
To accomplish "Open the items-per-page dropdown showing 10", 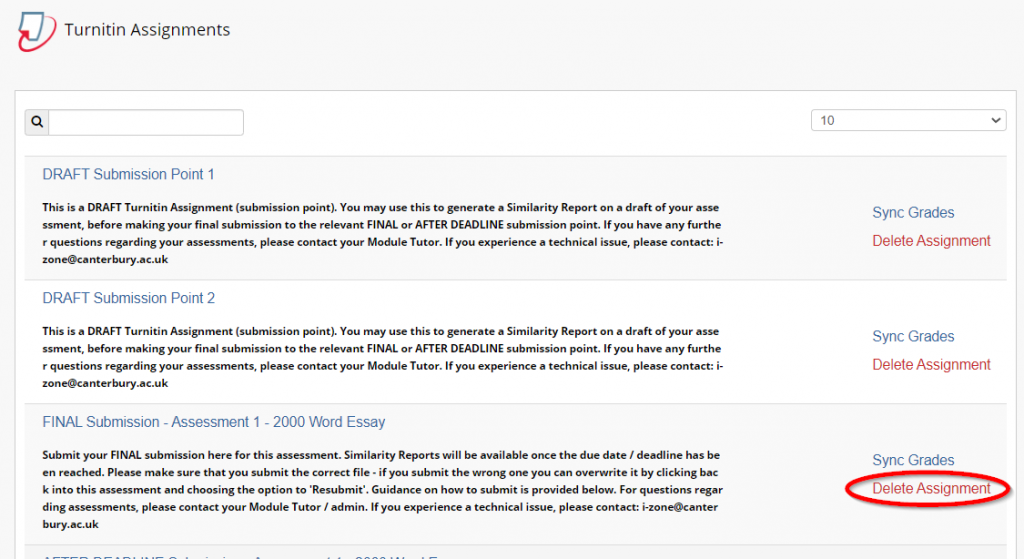I will pos(908,120).
